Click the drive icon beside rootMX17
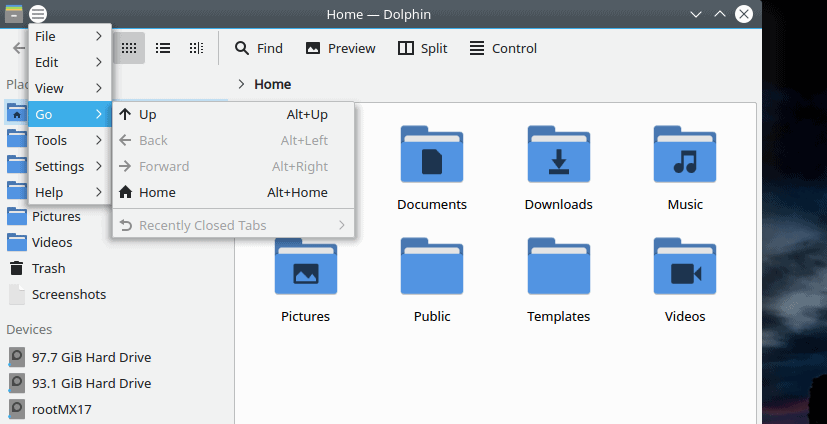 tap(17, 409)
